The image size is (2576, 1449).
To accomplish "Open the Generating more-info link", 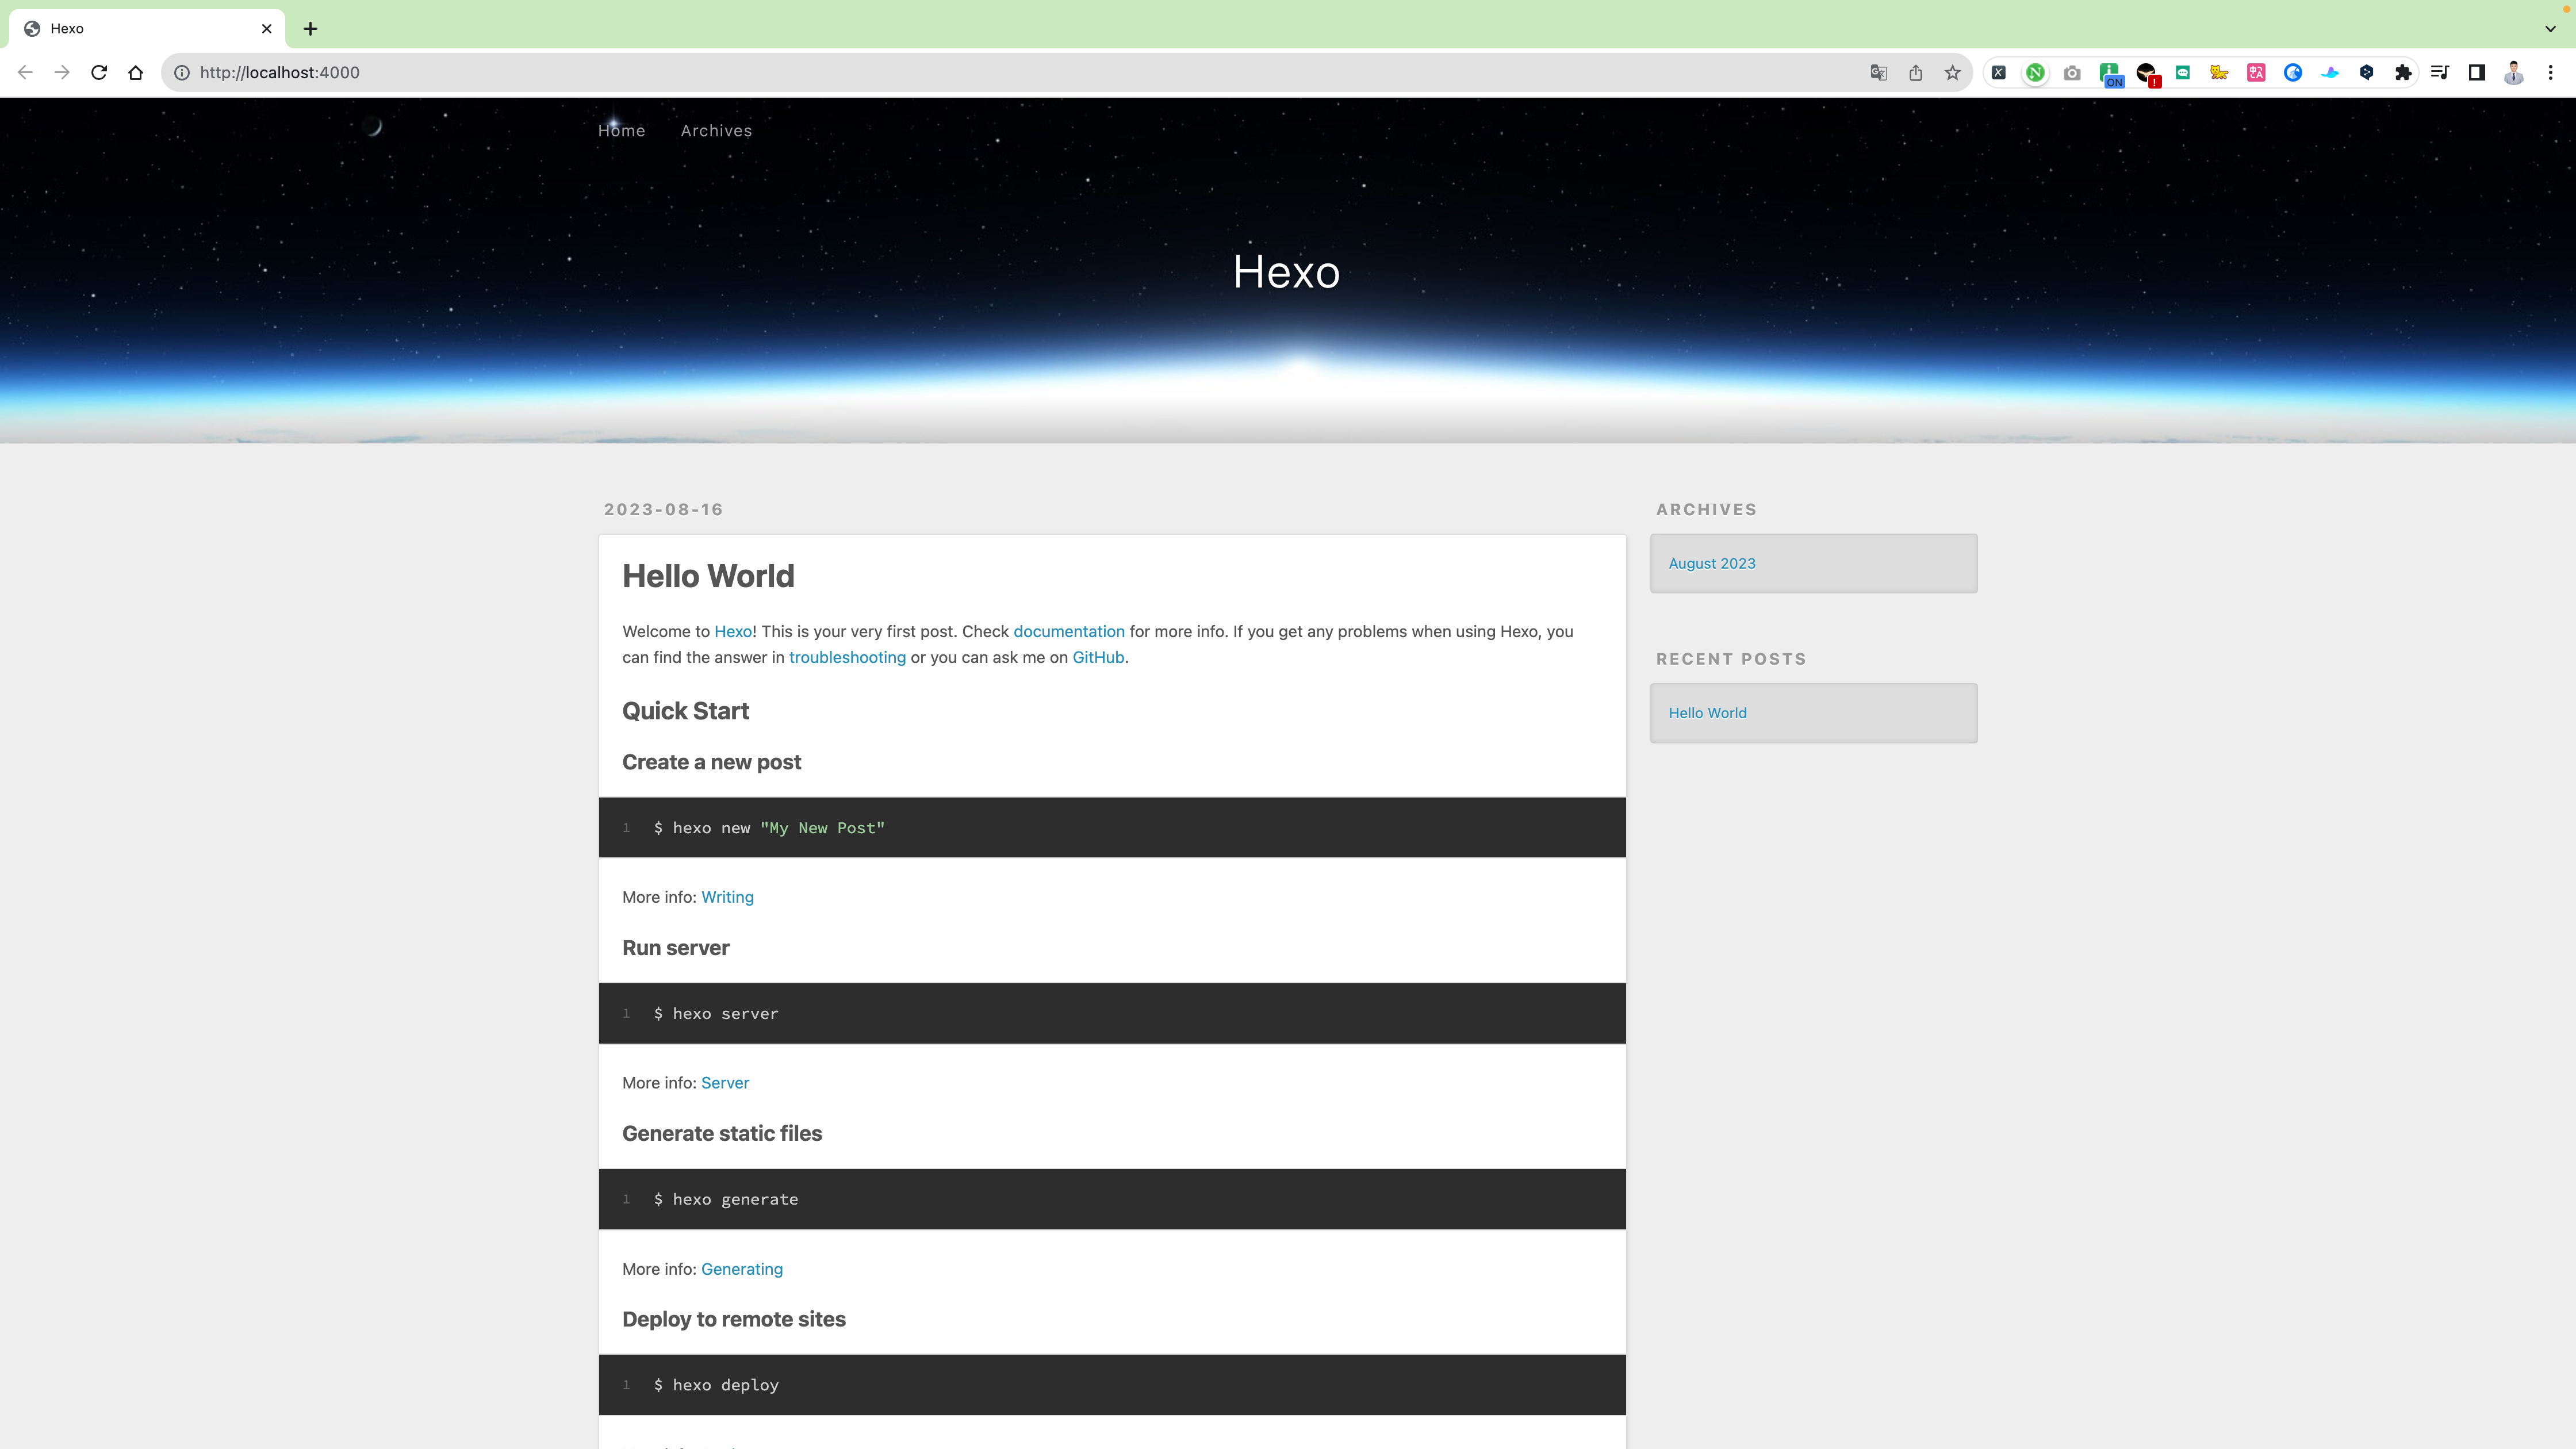I will 742,1269.
